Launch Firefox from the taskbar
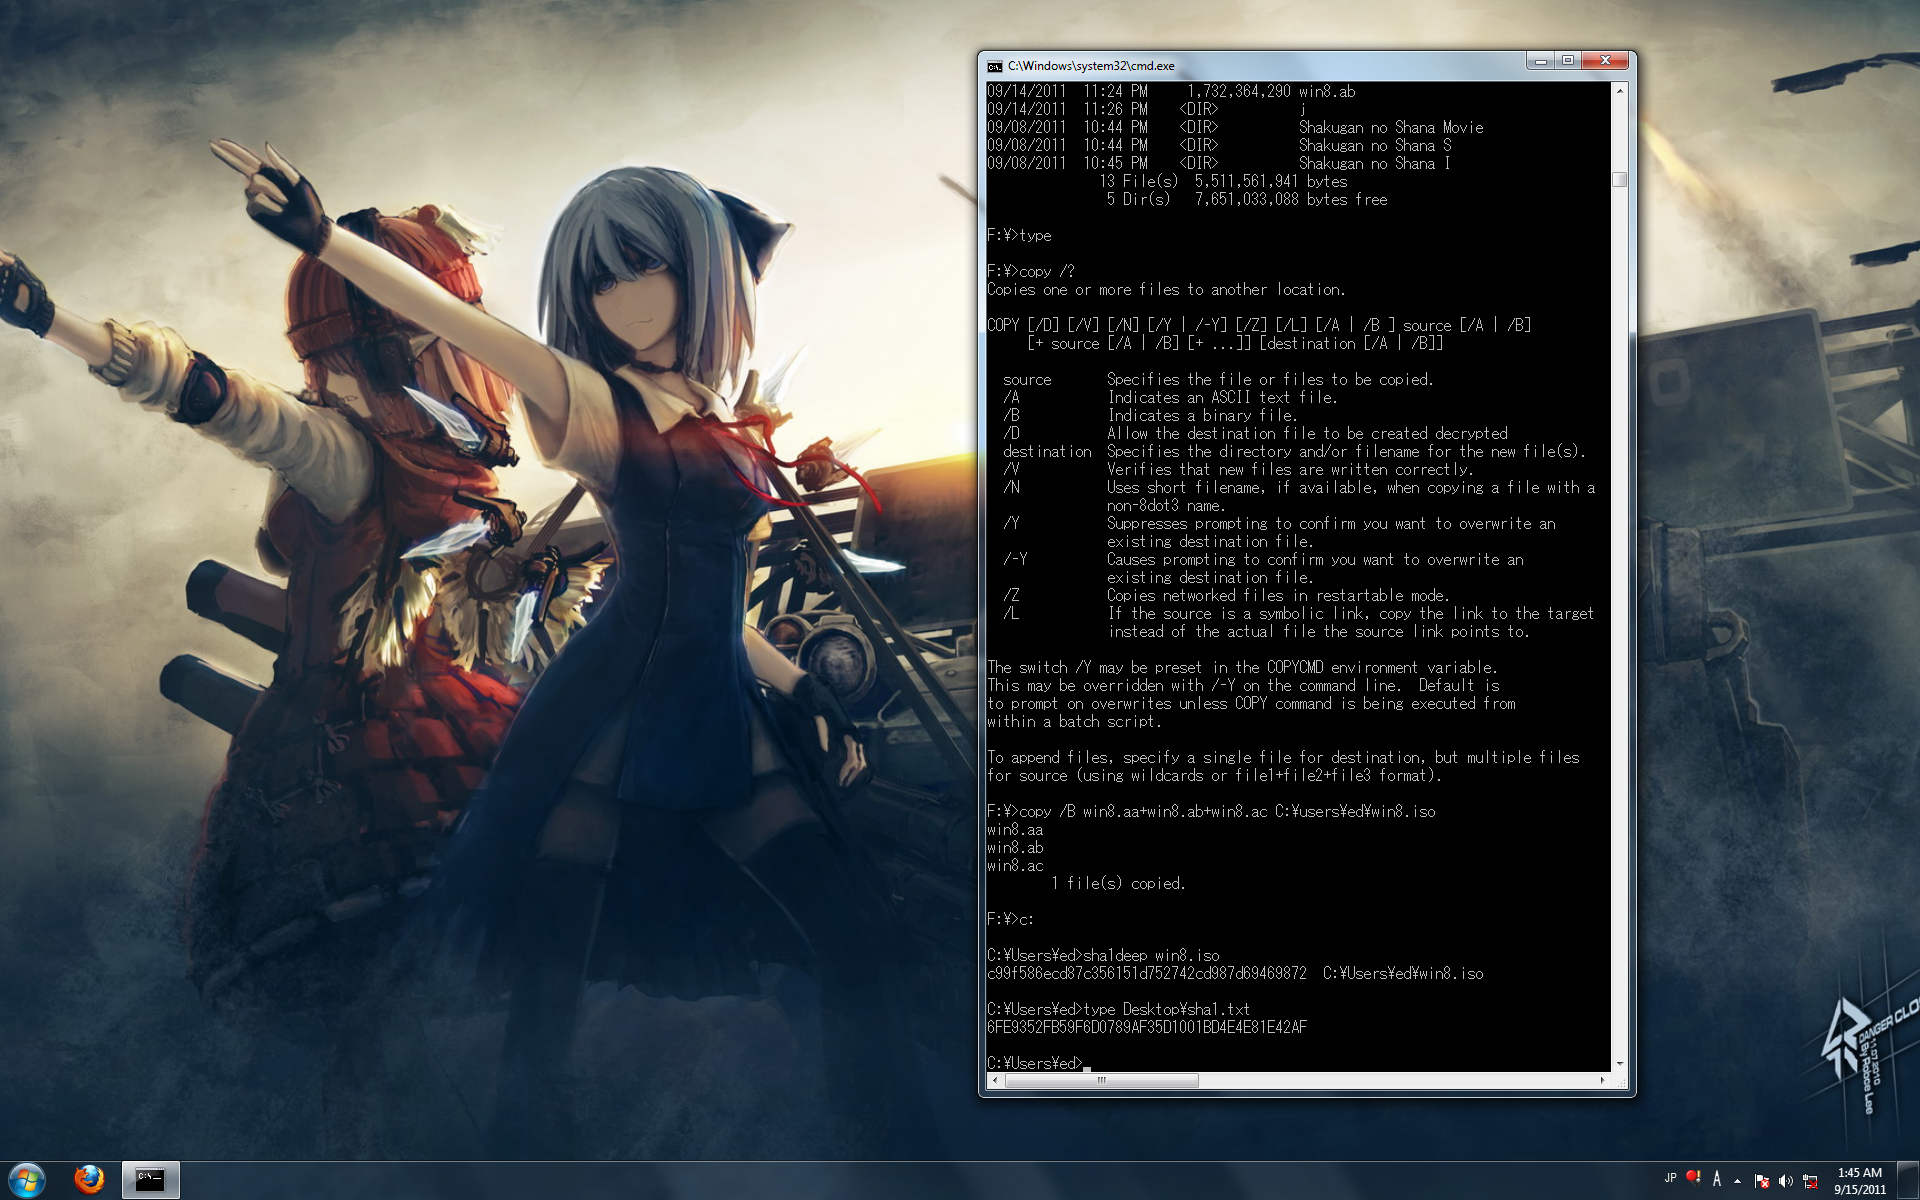 pyautogui.click(x=89, y=1180)
